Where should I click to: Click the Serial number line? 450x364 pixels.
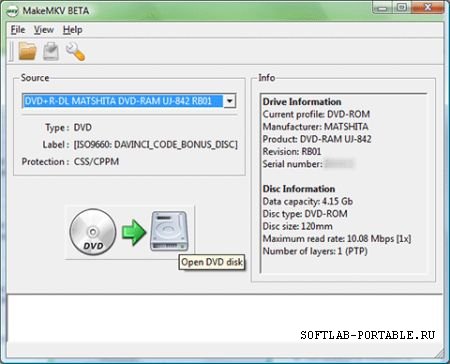pos(308,164)
